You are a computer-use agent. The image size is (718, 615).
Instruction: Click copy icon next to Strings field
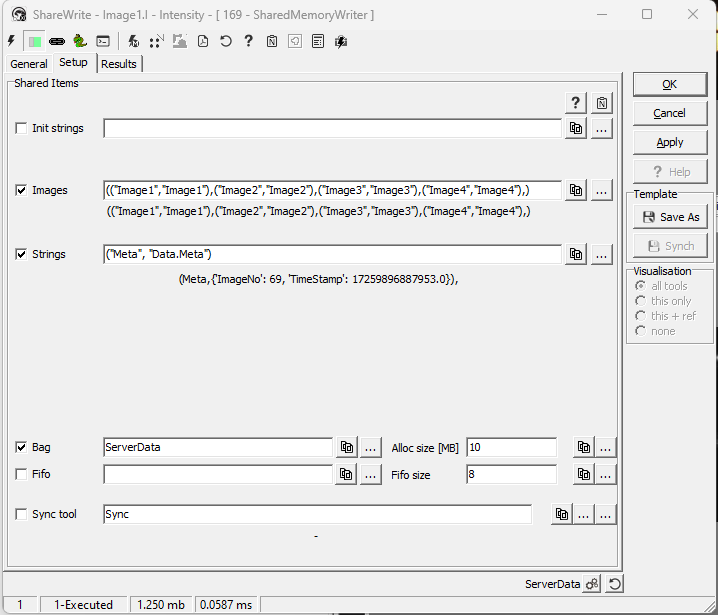pyautogui.click(x=576, y=254)
